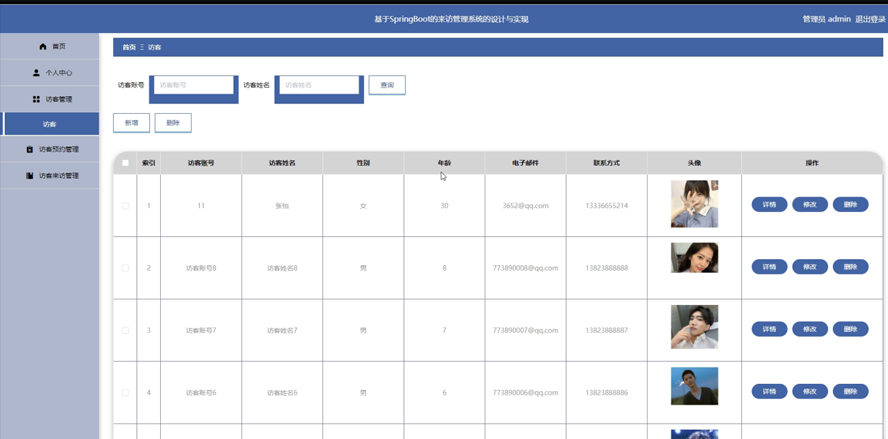Expand 访客管理 sidebar menu
The image size is (888, 439).
click(49, 99)
